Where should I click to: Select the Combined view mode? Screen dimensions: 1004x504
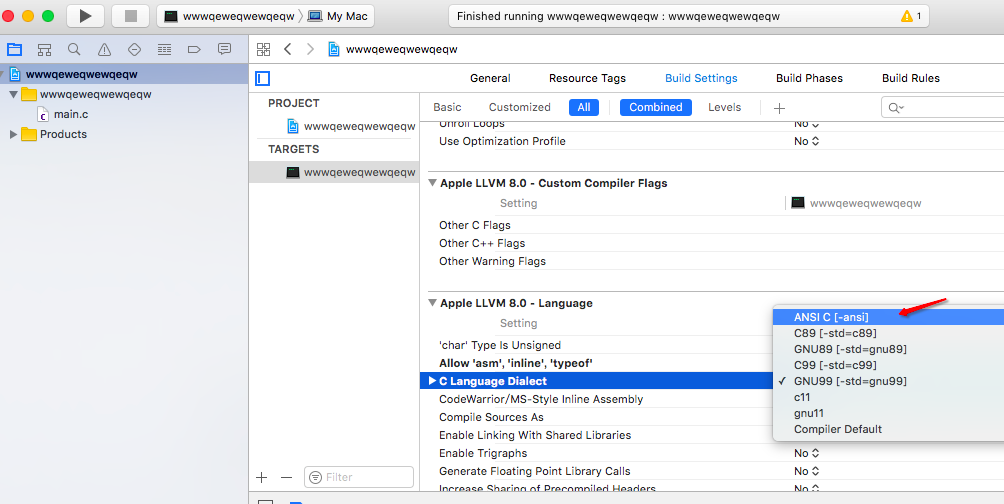coord(656,108)
